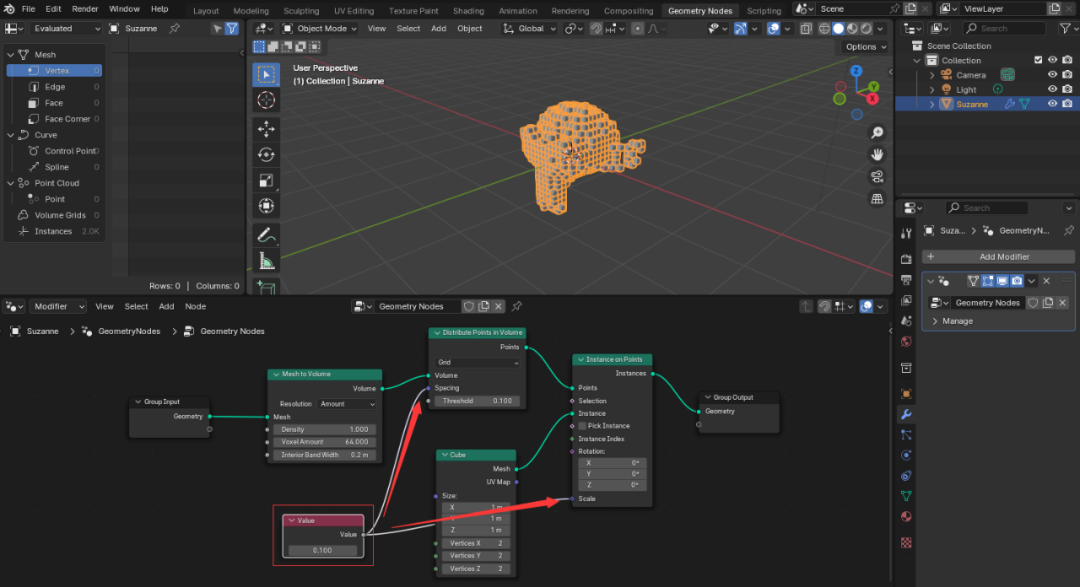1080x587 pixels.
Task: Switch to the Scripting workspace tab
Action: [764, 10]
